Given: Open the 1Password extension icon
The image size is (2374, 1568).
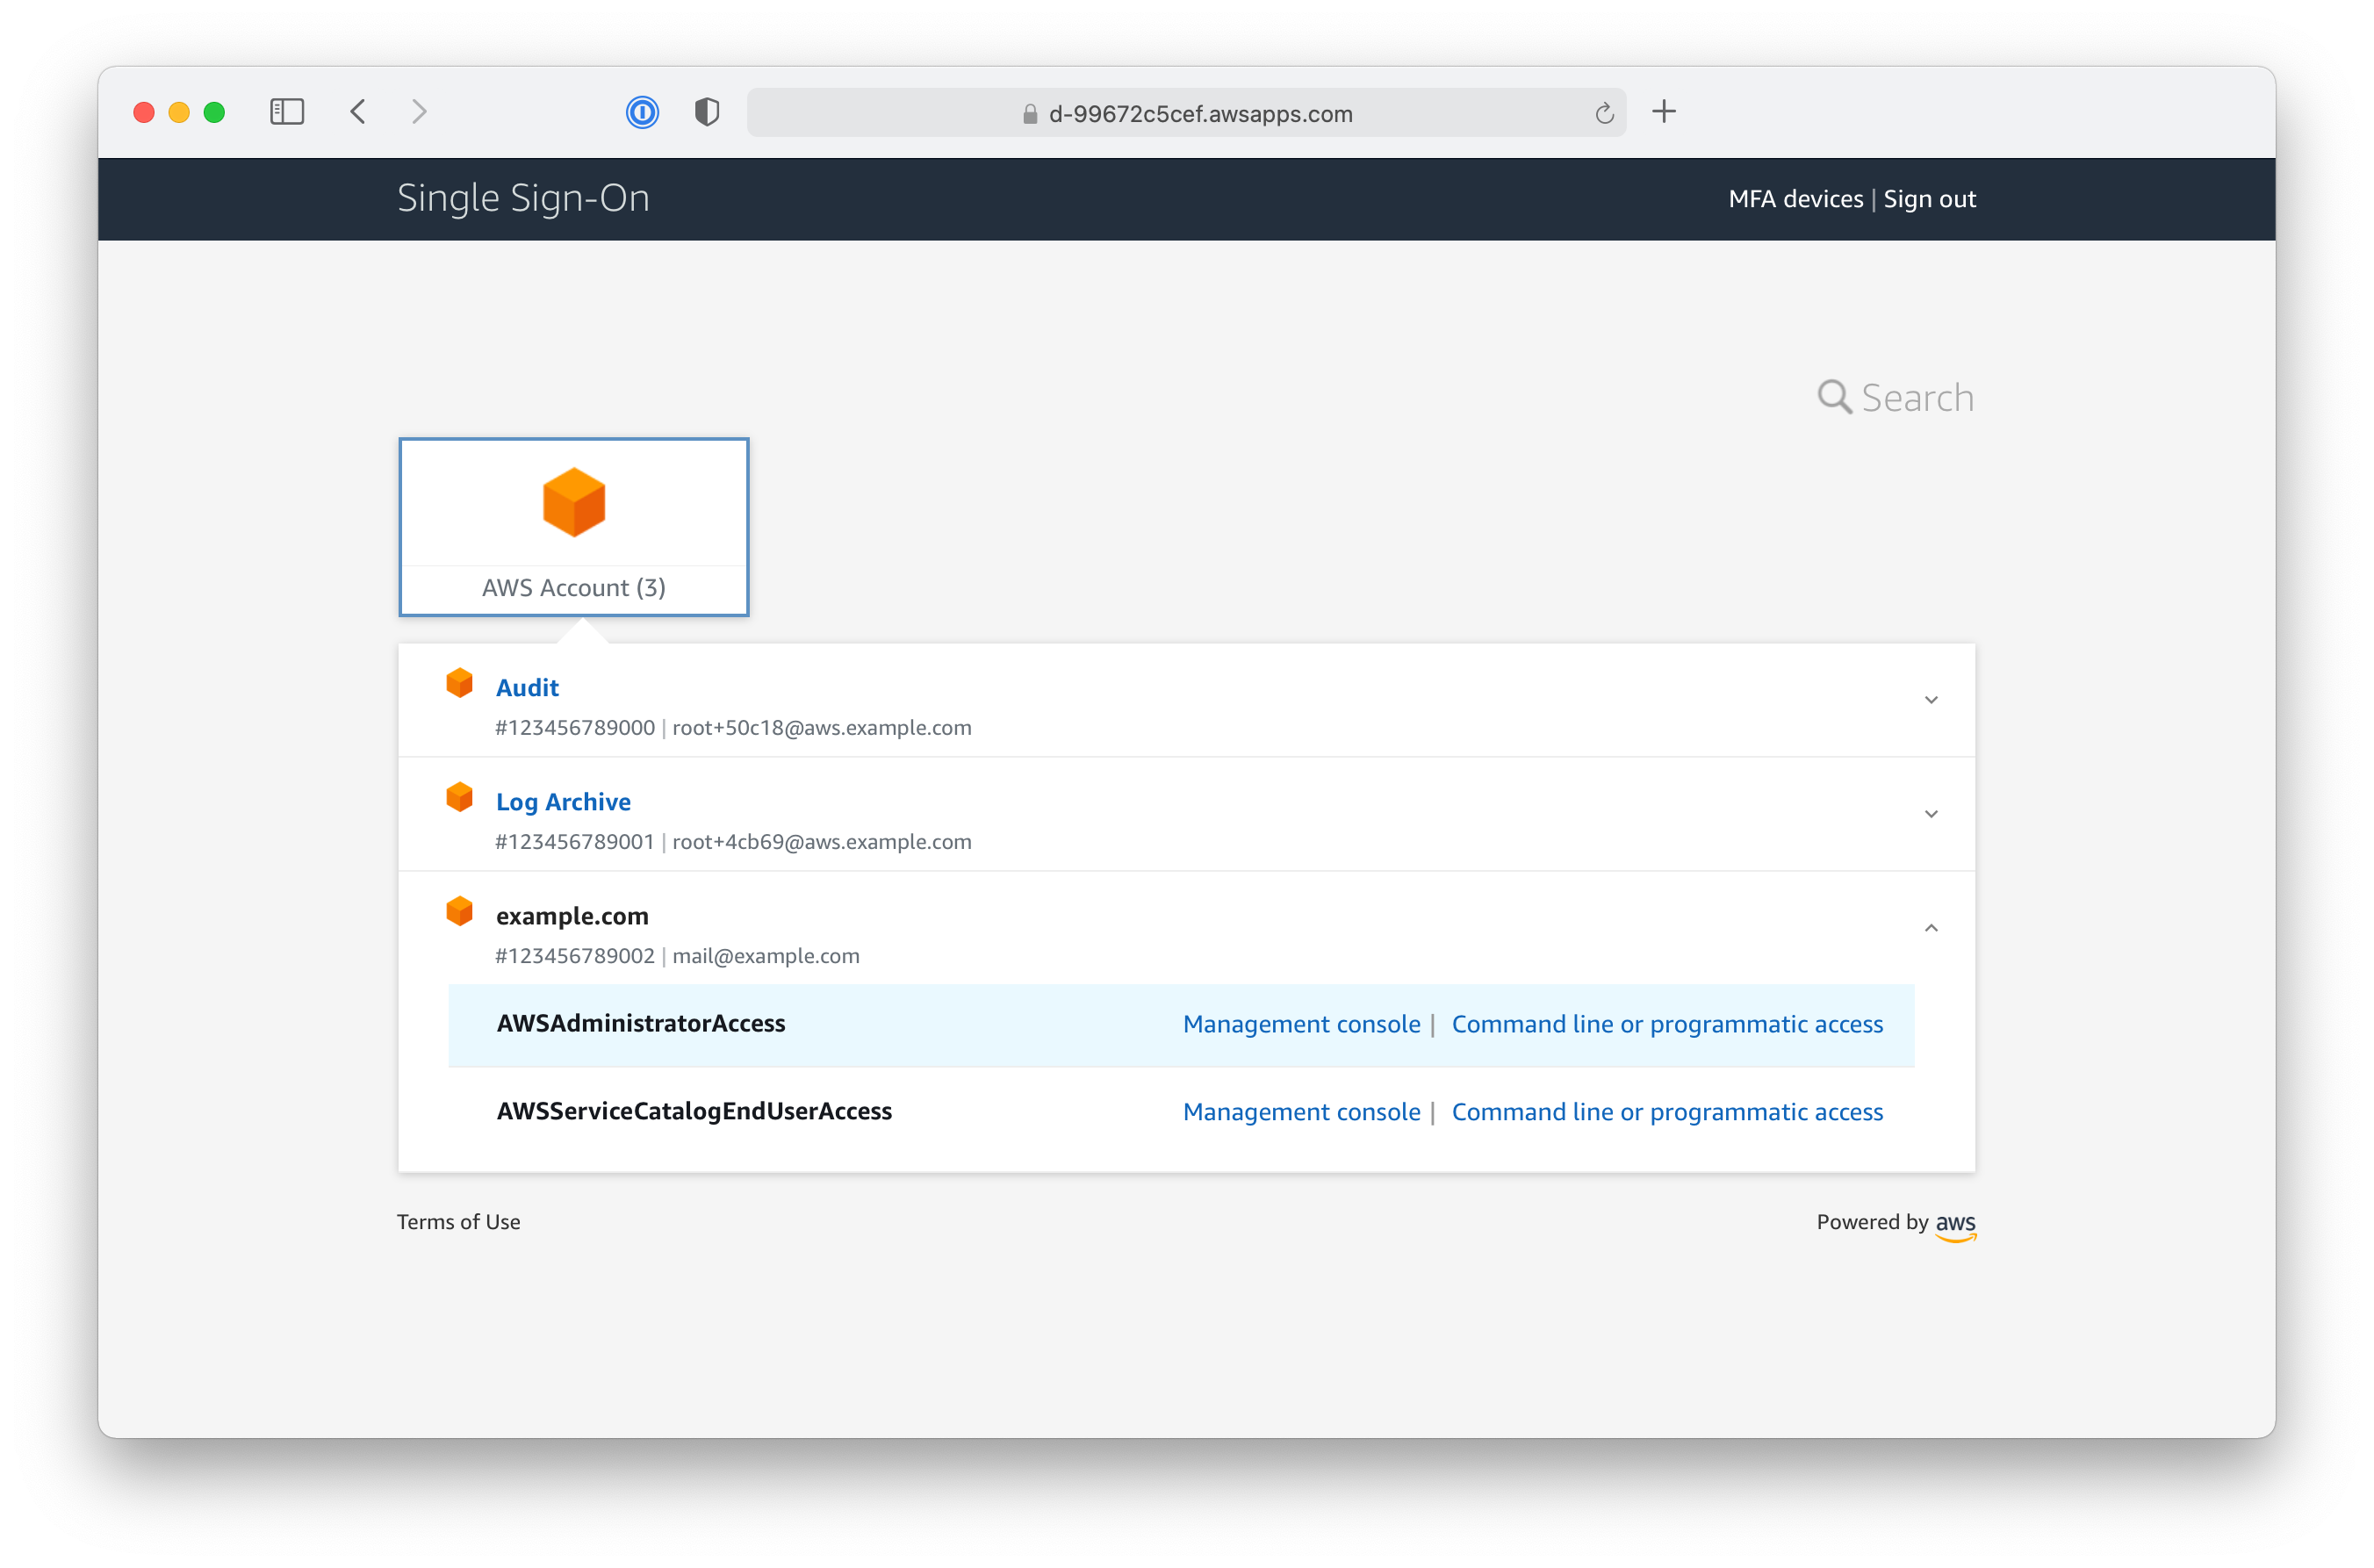Looking at the screenshot, I should point(642,112).
